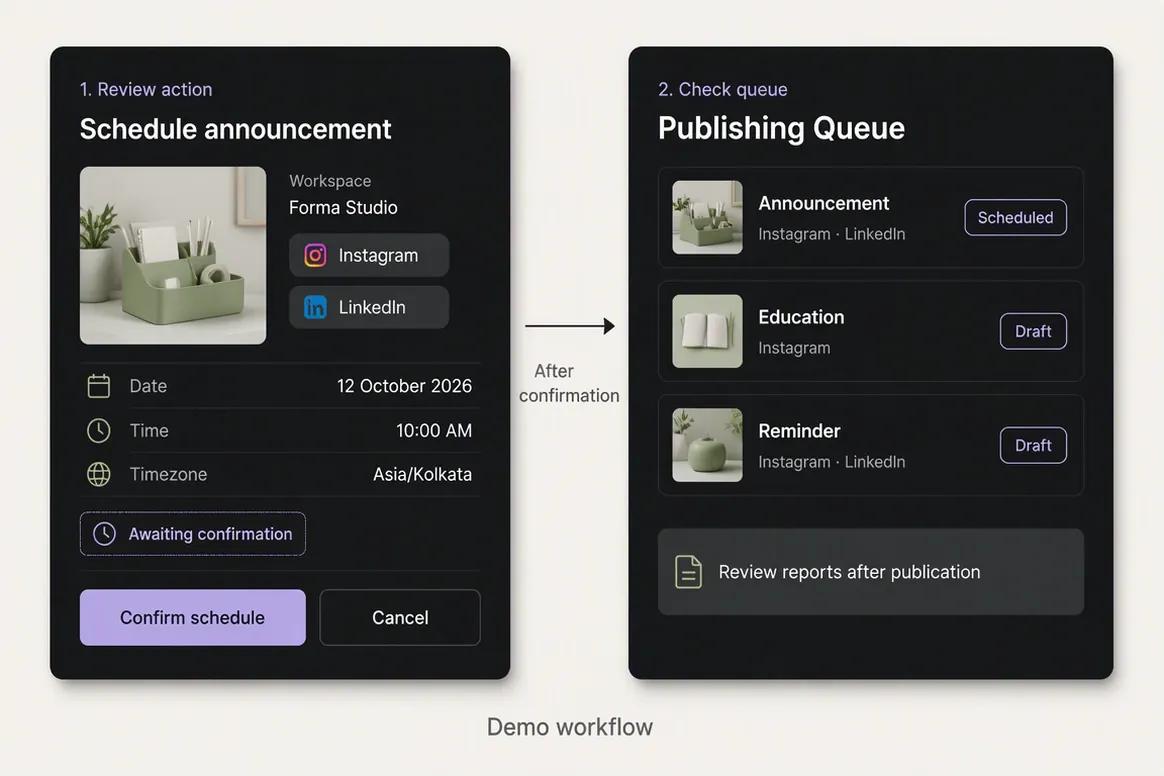
Task: Cancel the schedule announcement
Action: (400, 617)
